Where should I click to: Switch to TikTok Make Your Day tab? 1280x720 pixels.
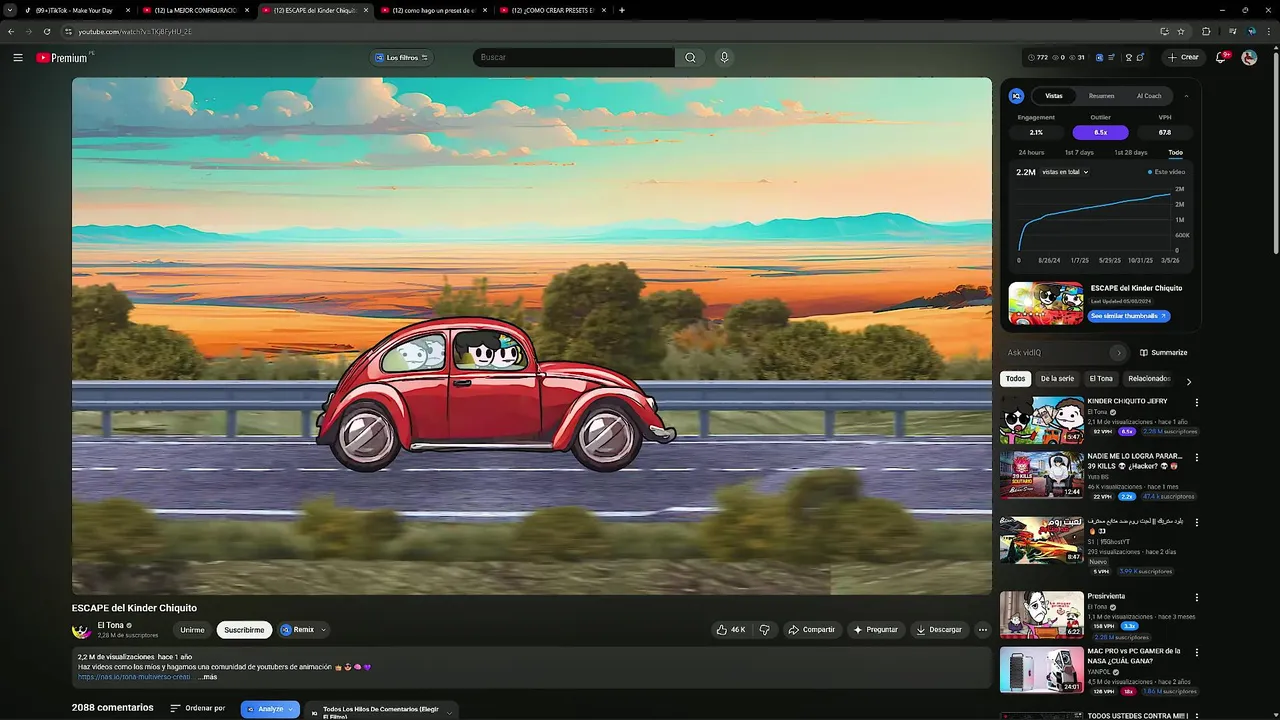(74, 10)
